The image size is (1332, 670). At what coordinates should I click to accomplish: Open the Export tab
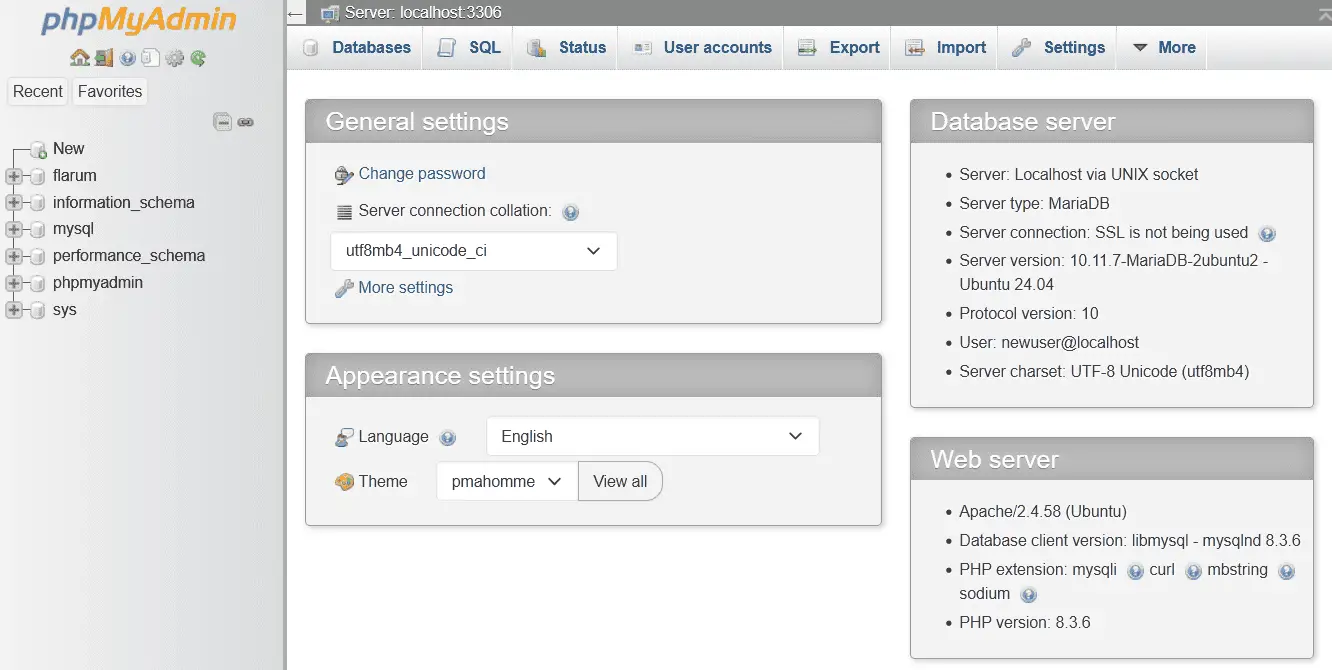838,47
